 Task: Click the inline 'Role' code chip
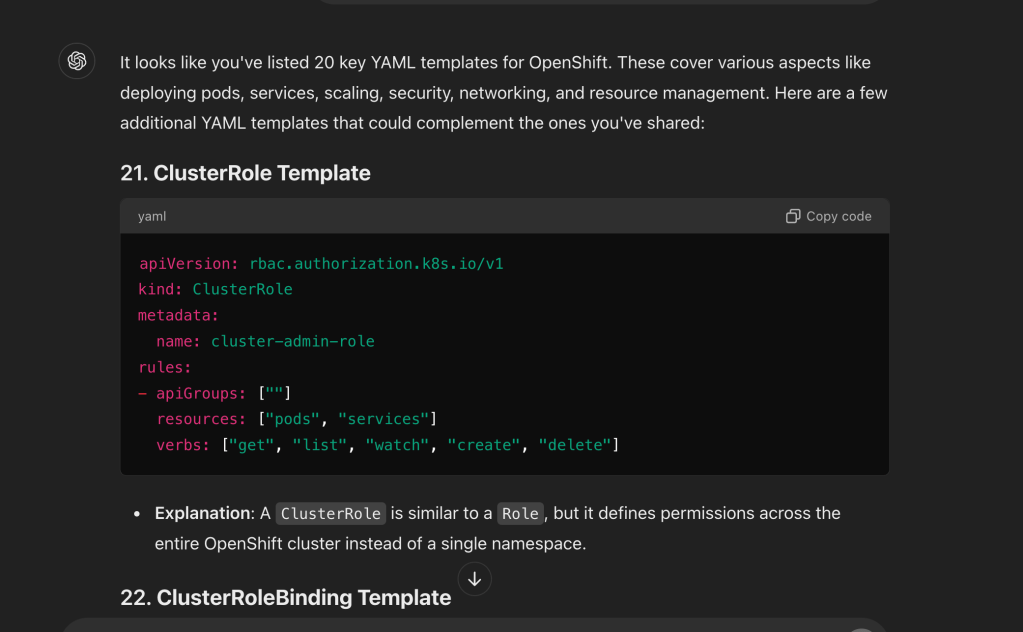520,514
